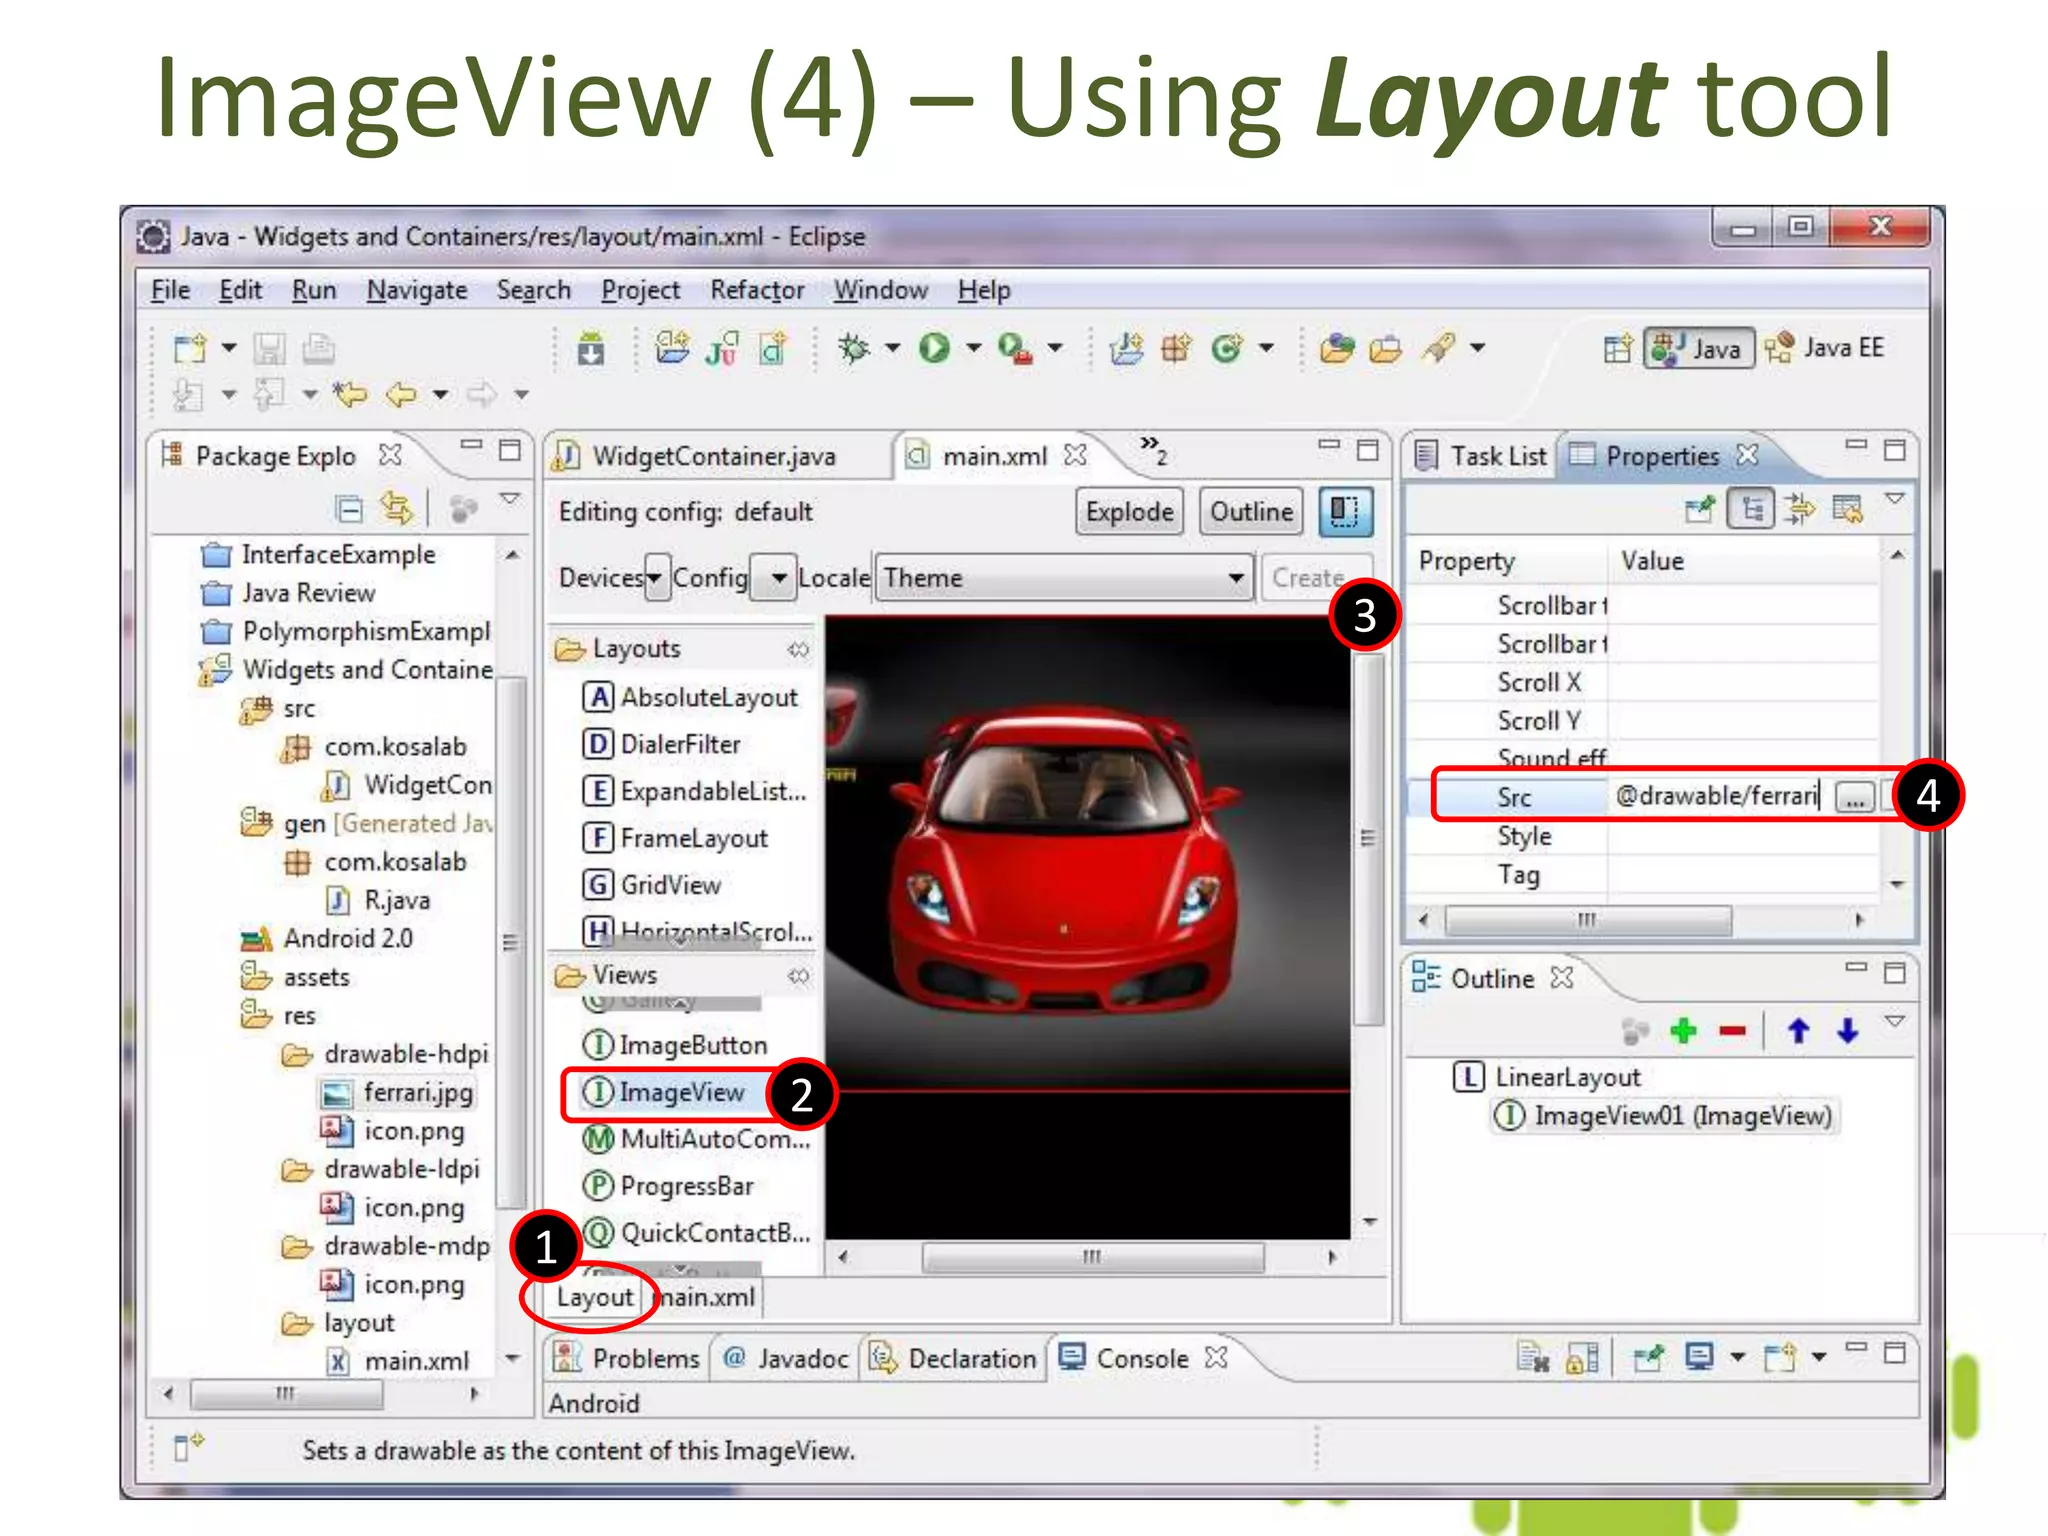Select ferrari.jpg in Package Explorer
This screenshot has height=1536, width=2048.
click(398, 1092)
